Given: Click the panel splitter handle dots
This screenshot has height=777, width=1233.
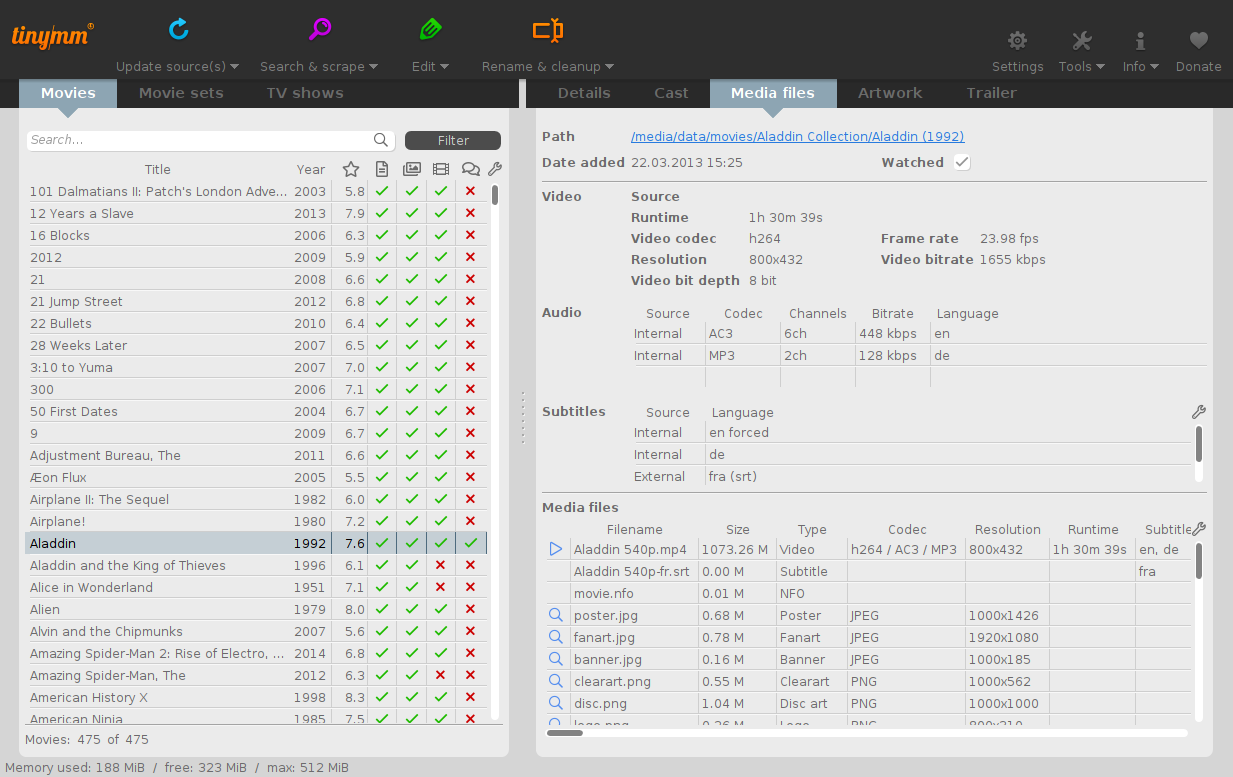Looking at the screenshot, I should [x=523, y=418].
